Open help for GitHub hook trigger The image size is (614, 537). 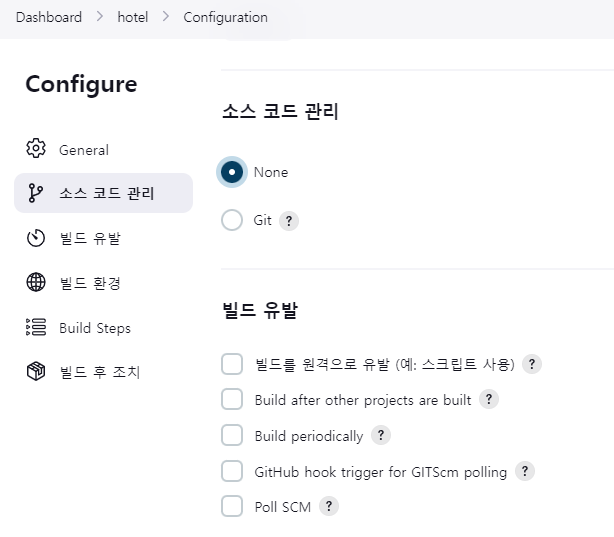525,471
